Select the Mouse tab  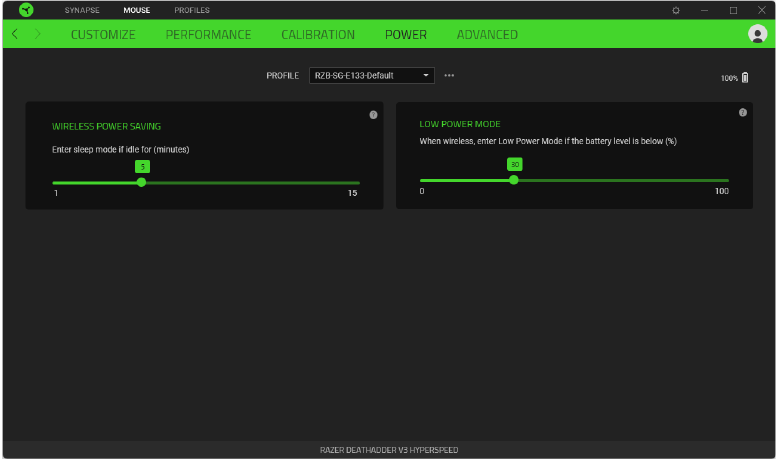click(x=137, y=10)
